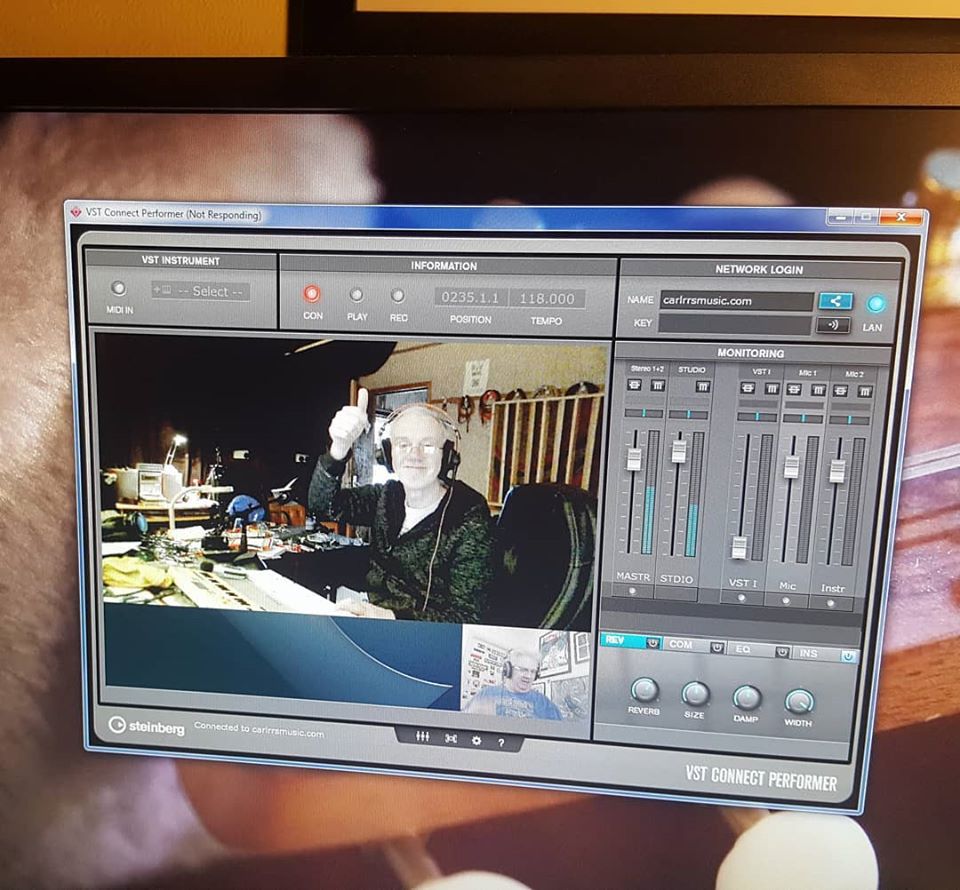Mute the Stereo 1+2 master channel
Viewport: 960px width, 890px height.
(x=658, y=385)
